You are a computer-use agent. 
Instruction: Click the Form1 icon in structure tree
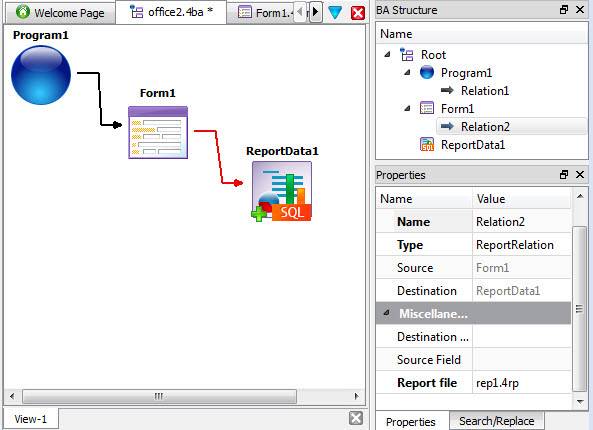tap(427, 109)
